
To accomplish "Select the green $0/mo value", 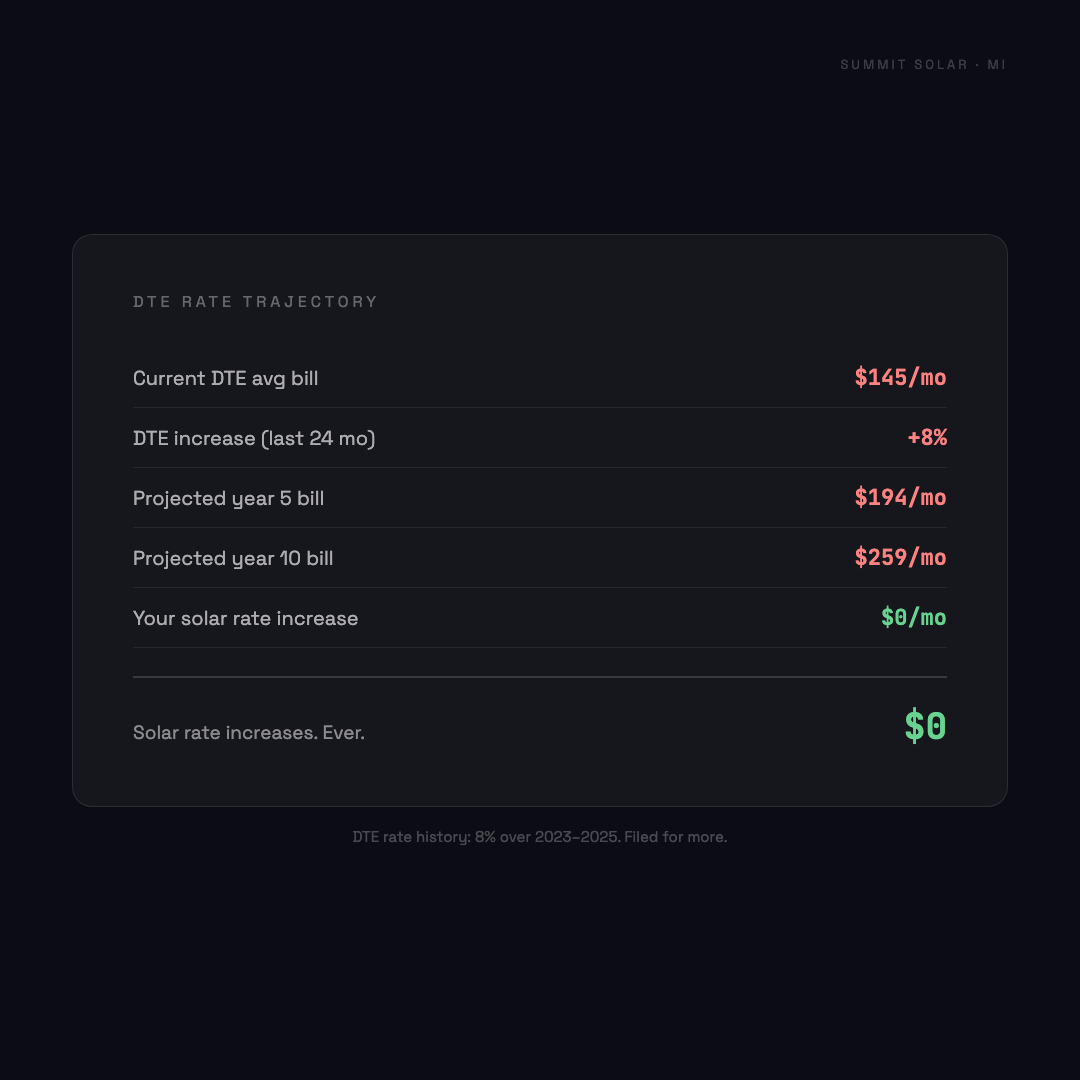I will pyautogui.click(x=913, y=618).
